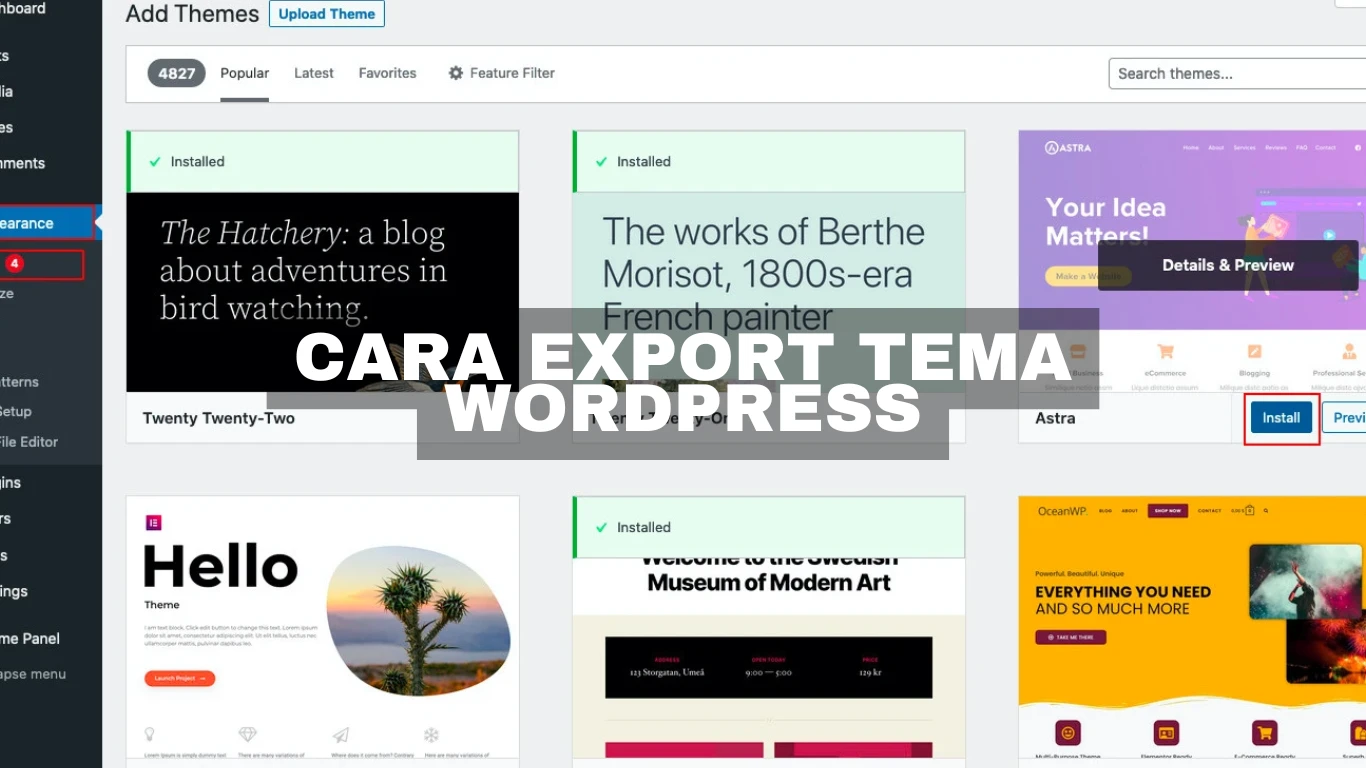Click Collapse menu in the sidebar
Viewport: 1366px width, 768px height.
pyautogui.click(x=33, y=674)
